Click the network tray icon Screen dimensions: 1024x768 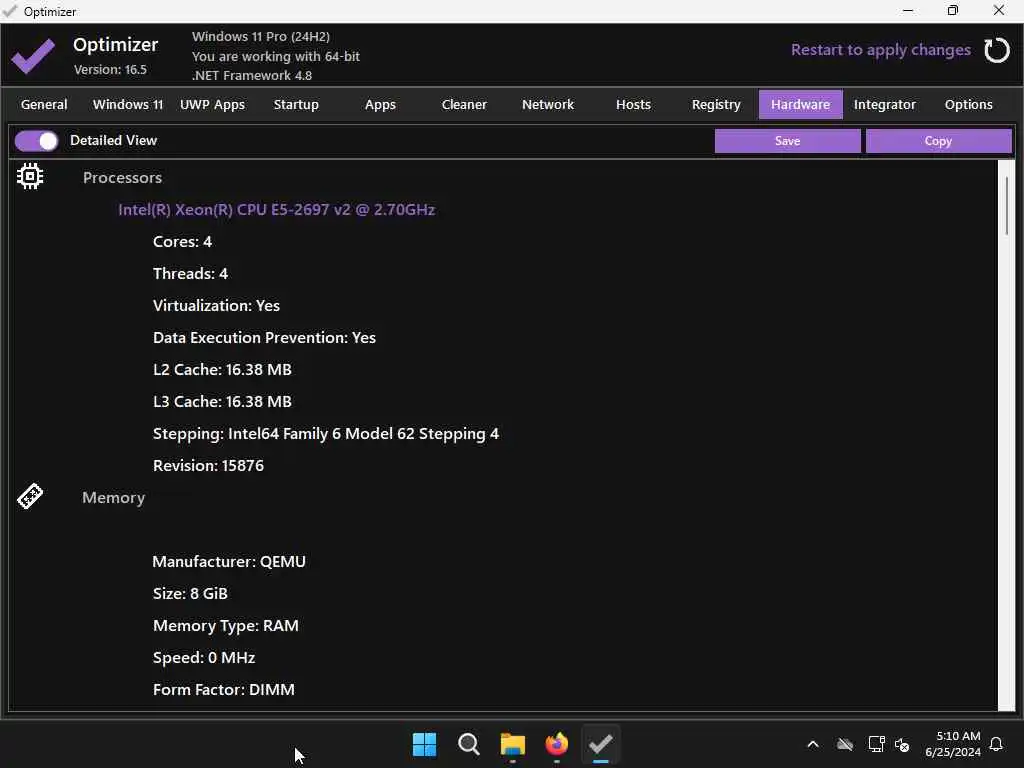pyautogui.click(x=876, y=744)
